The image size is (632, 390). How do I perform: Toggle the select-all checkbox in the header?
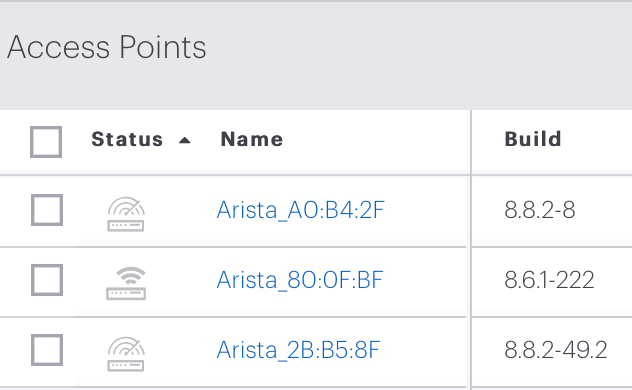46,142
